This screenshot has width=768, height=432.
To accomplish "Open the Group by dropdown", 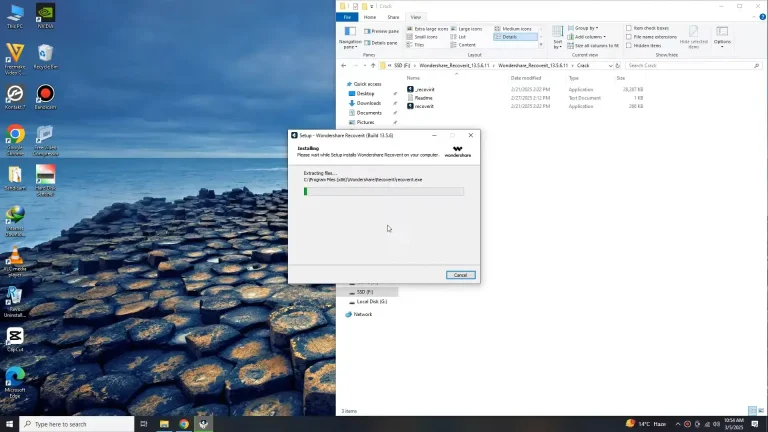I will (x=583, y=28).
